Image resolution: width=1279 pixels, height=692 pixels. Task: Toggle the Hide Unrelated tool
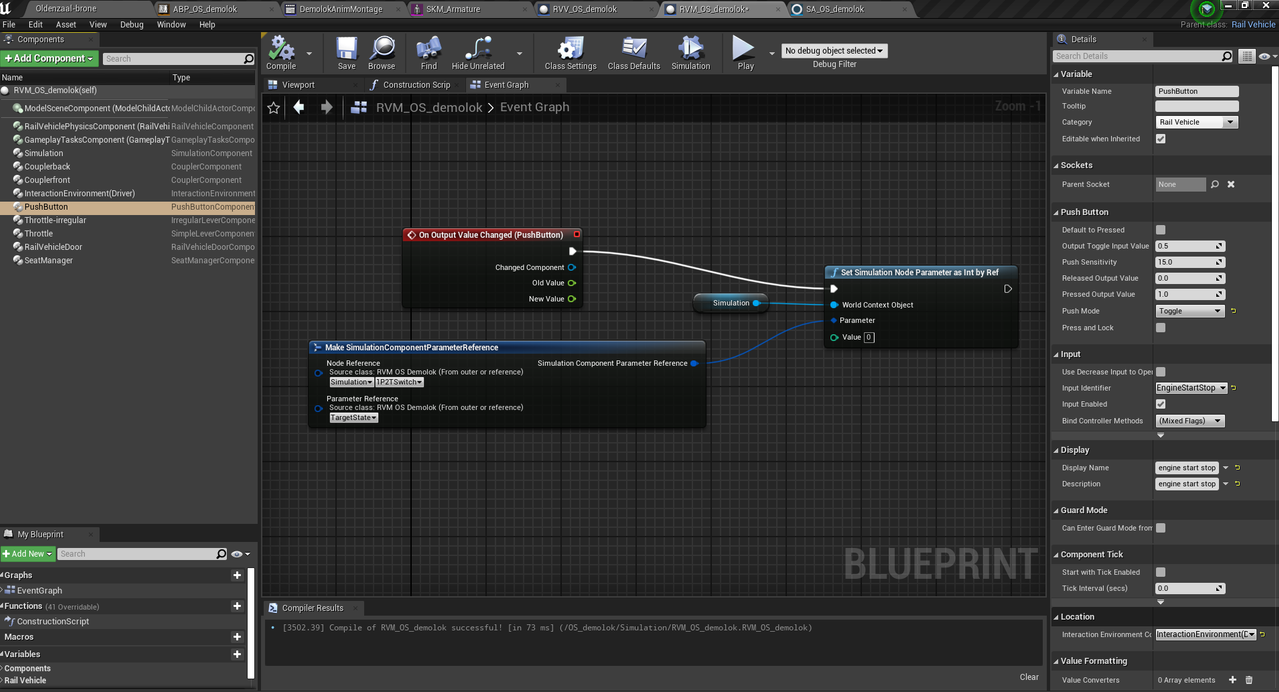click(x=478, y=50)
